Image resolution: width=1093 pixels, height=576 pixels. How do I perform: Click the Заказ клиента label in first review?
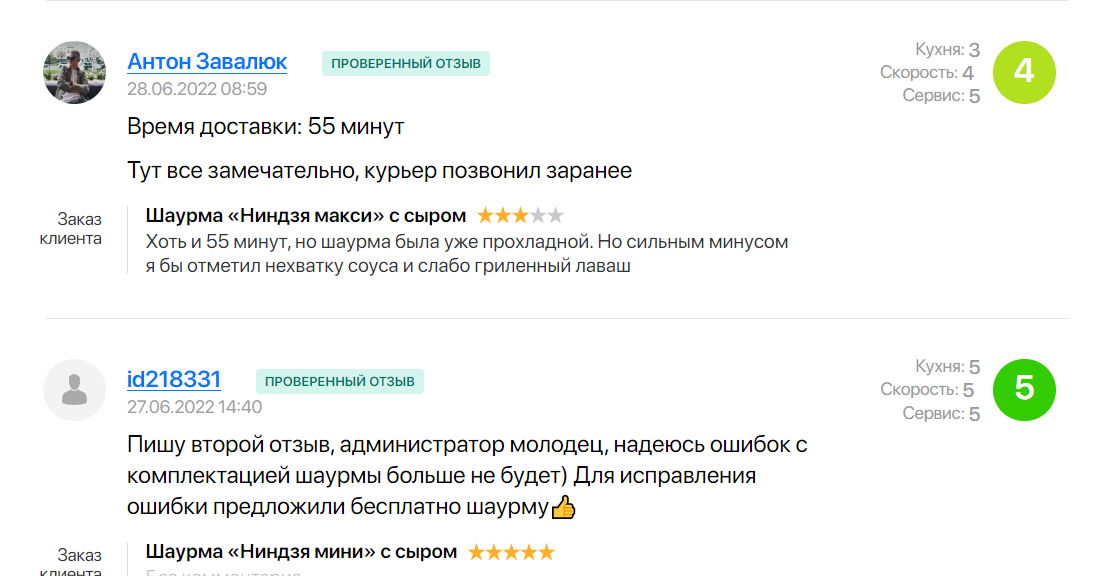tap(71, 229)
